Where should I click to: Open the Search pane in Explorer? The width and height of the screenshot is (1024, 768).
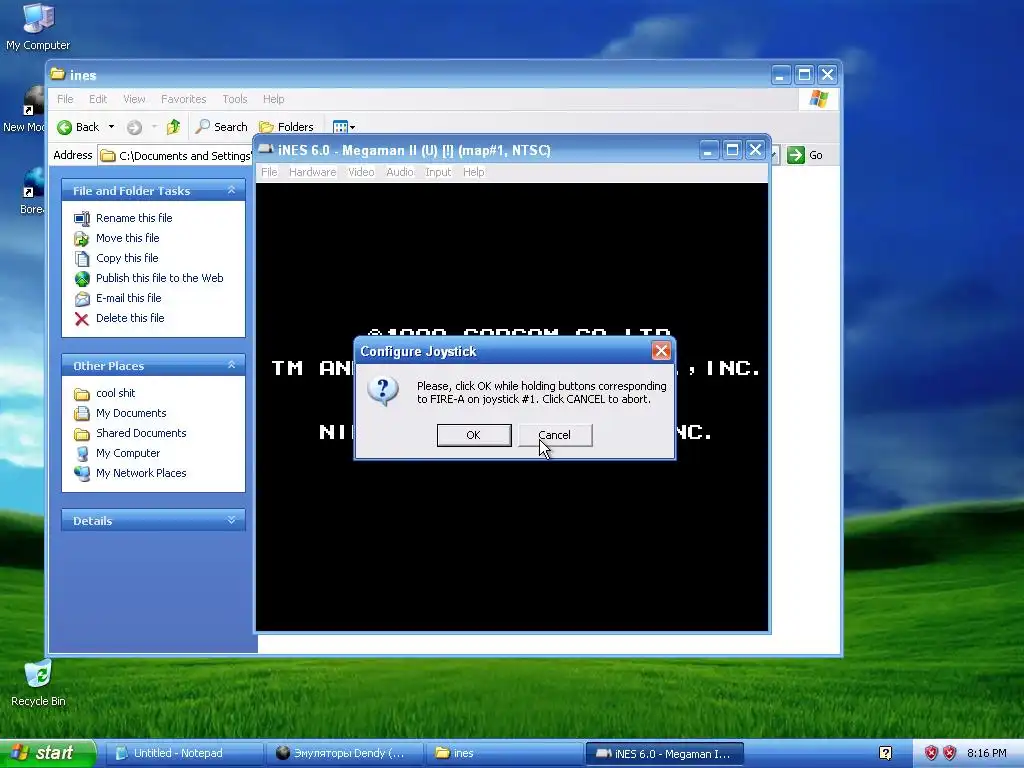[221, 127]
